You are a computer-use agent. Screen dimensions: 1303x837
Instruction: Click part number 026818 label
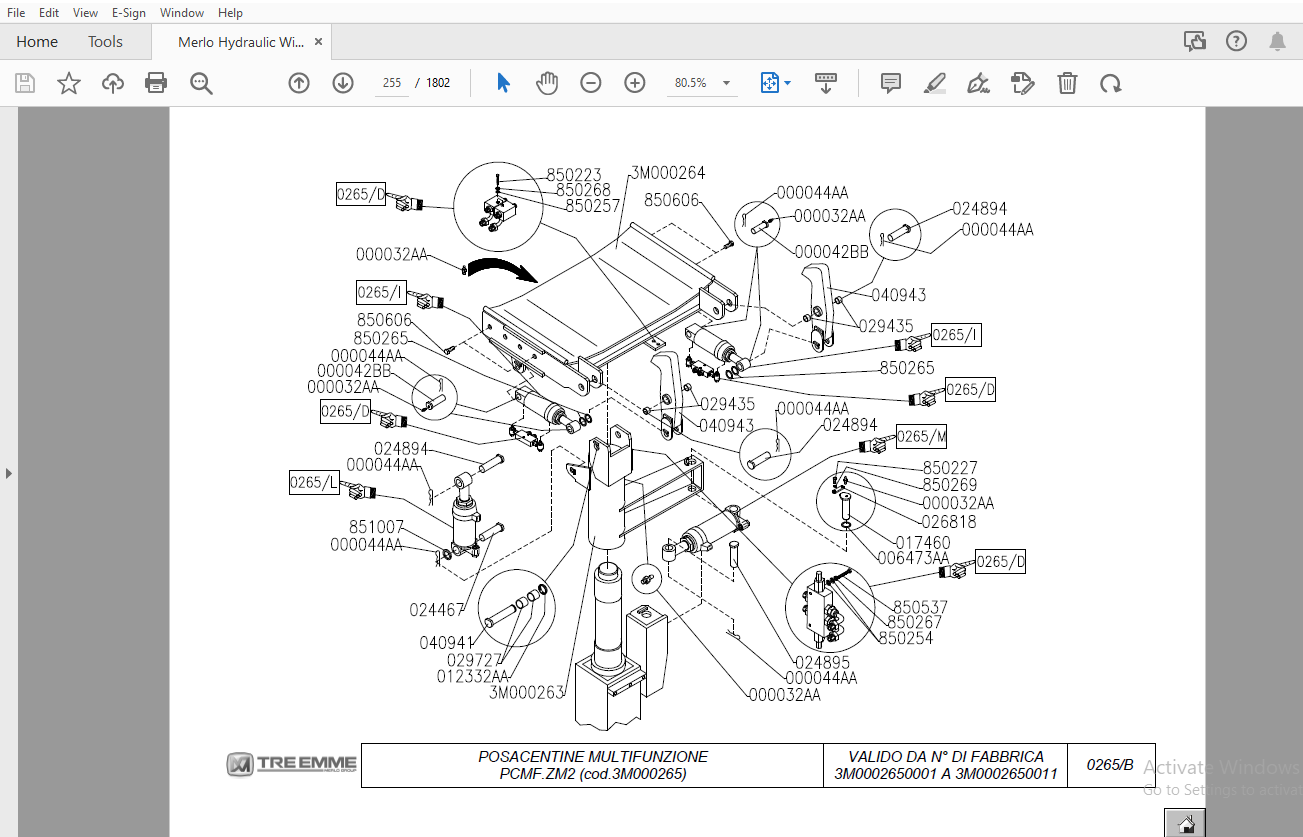point(949,521)
